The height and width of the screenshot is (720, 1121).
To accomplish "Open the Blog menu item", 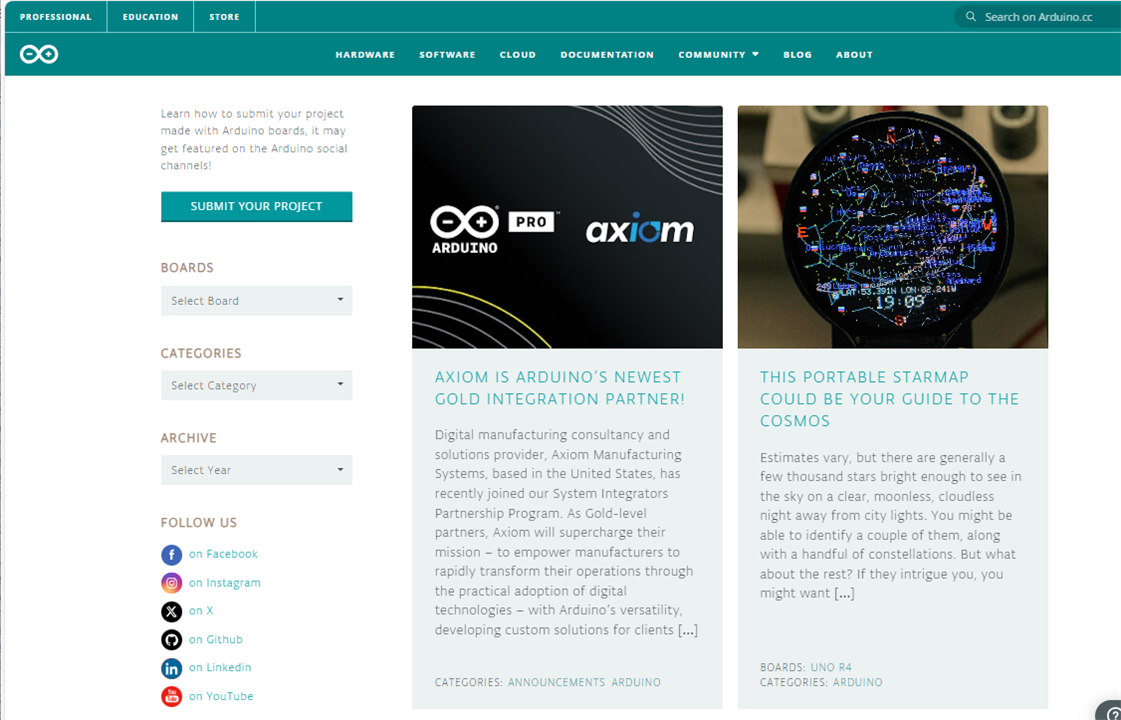I will (797, 54).
